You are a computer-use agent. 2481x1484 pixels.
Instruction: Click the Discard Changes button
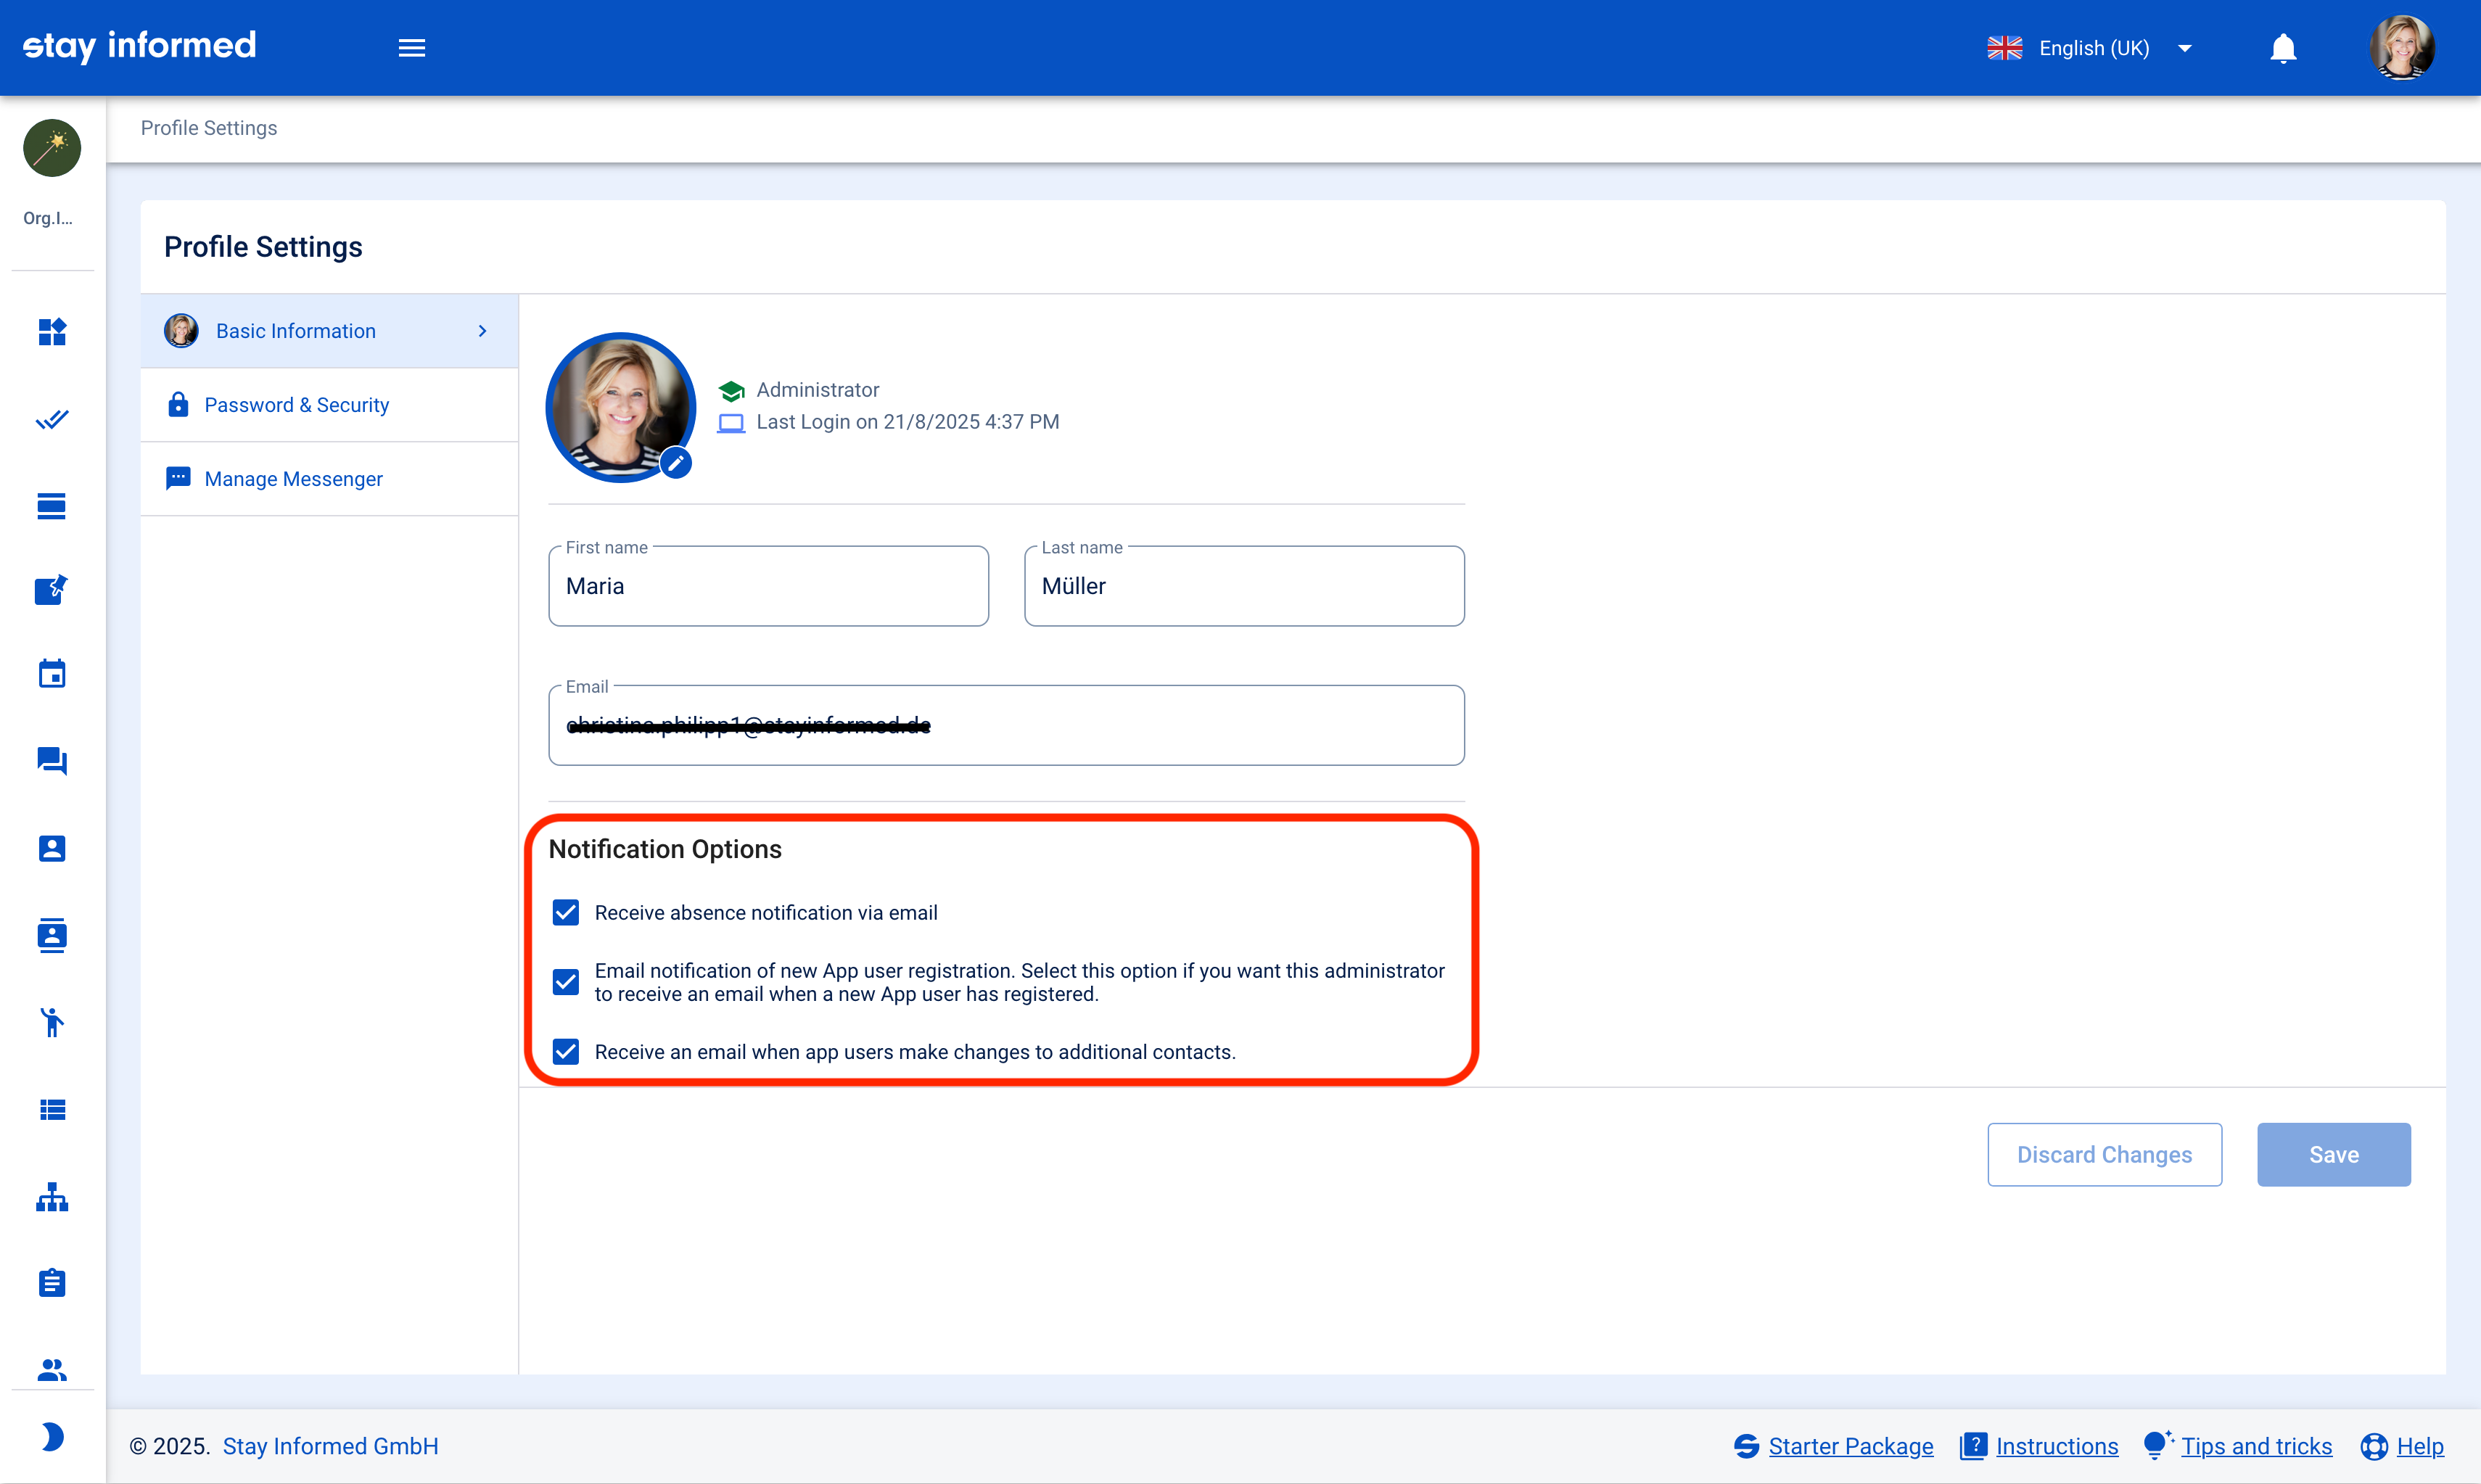(x=2104, y=1154)
